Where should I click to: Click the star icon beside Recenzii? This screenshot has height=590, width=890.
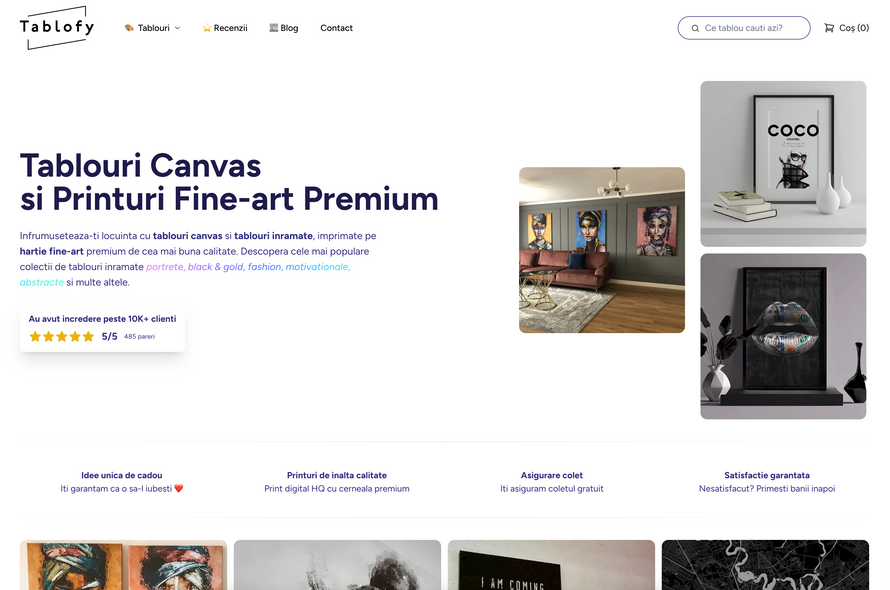[207, 28]
